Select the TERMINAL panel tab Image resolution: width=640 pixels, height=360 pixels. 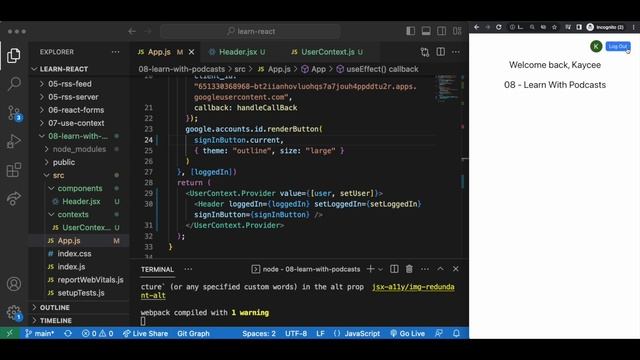157,269
